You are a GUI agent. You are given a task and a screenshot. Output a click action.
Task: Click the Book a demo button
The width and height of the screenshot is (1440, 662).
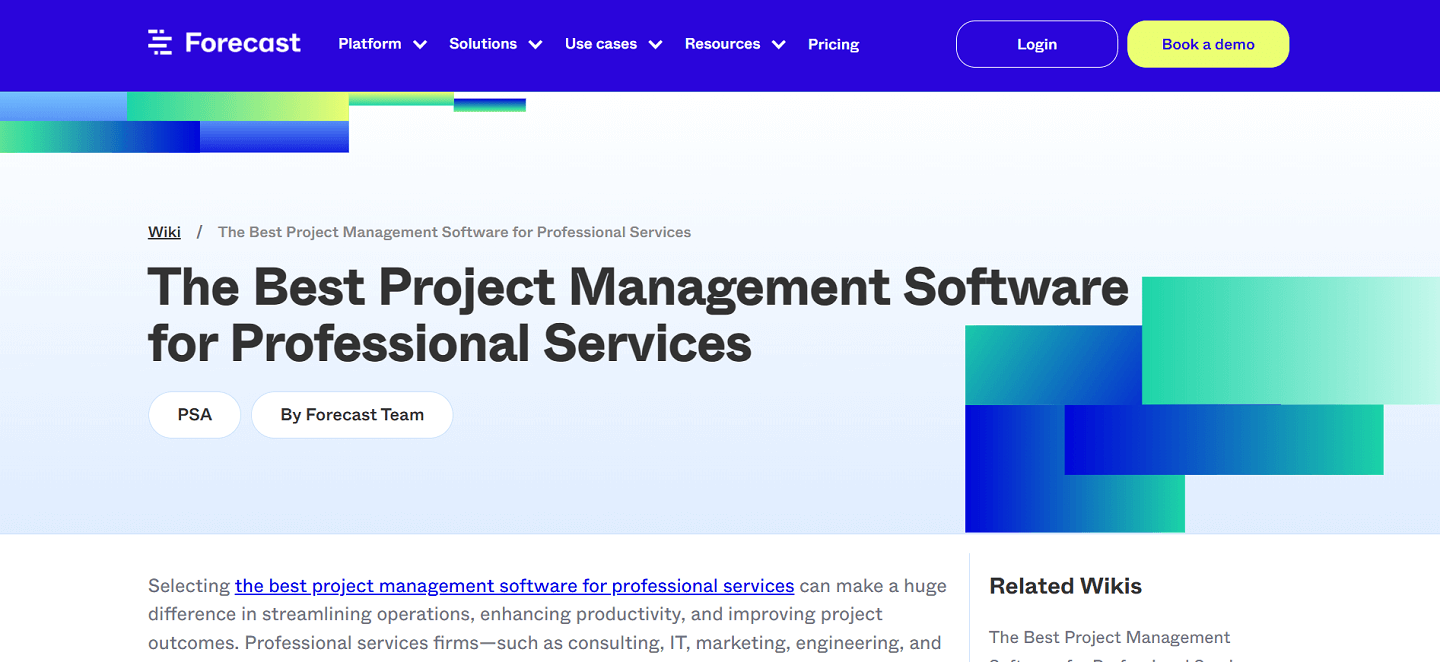pos(1208,44)
